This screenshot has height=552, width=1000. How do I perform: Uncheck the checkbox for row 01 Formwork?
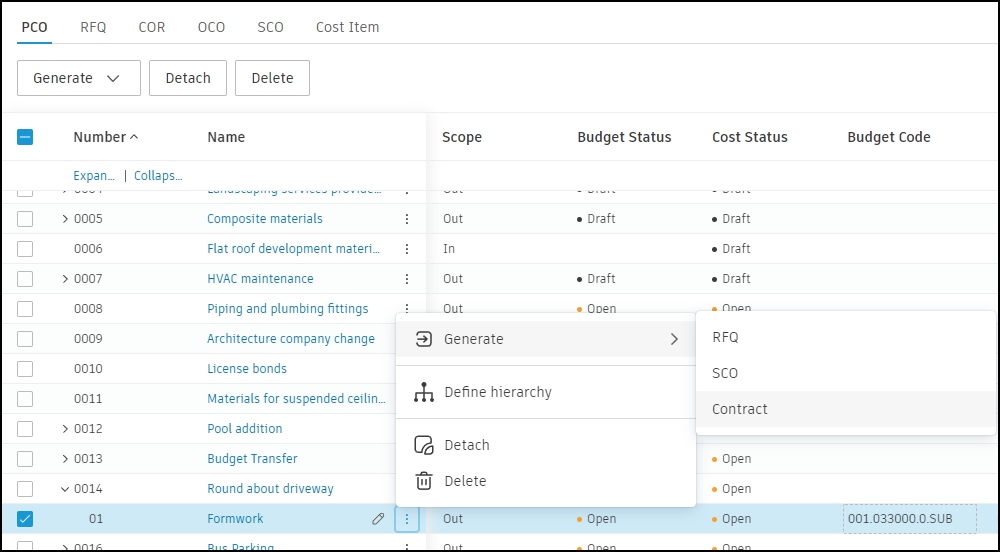click(25, 519)
